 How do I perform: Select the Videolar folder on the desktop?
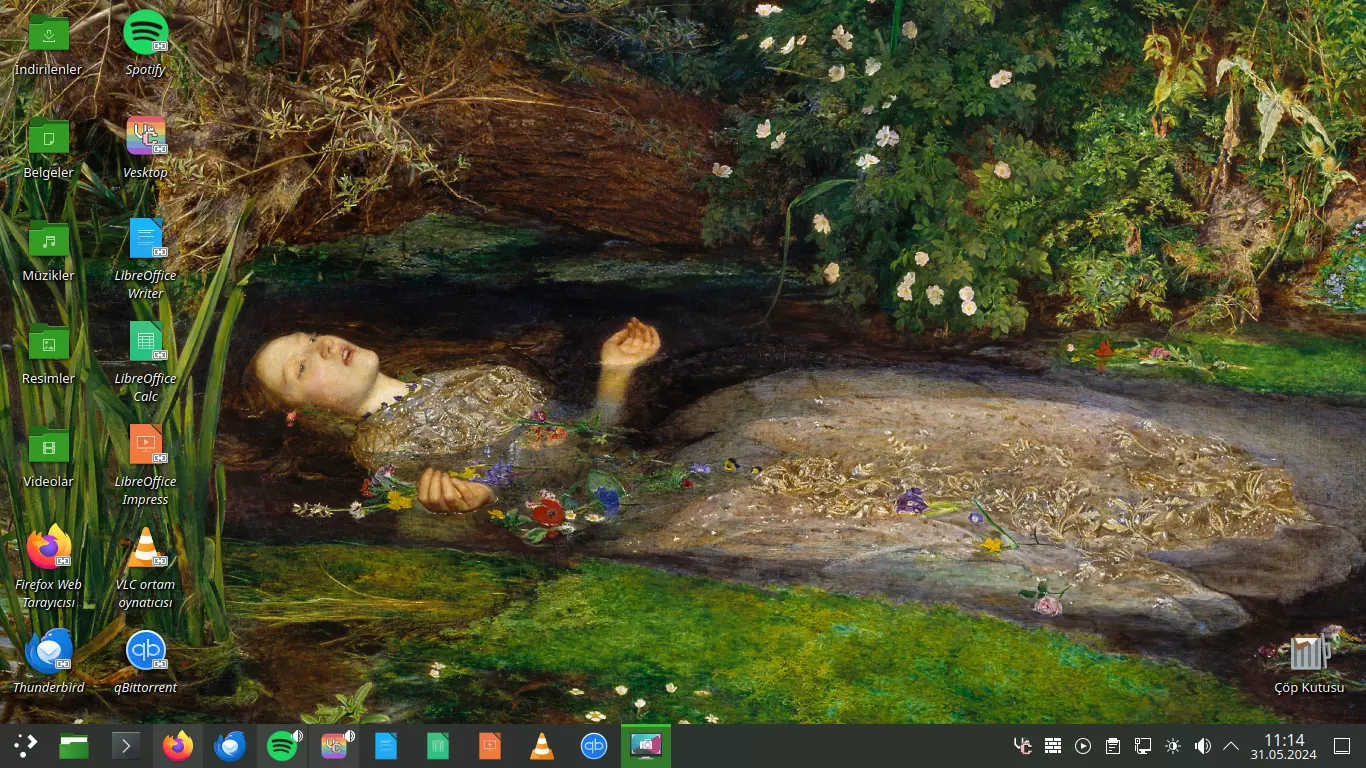pos(48,458)
